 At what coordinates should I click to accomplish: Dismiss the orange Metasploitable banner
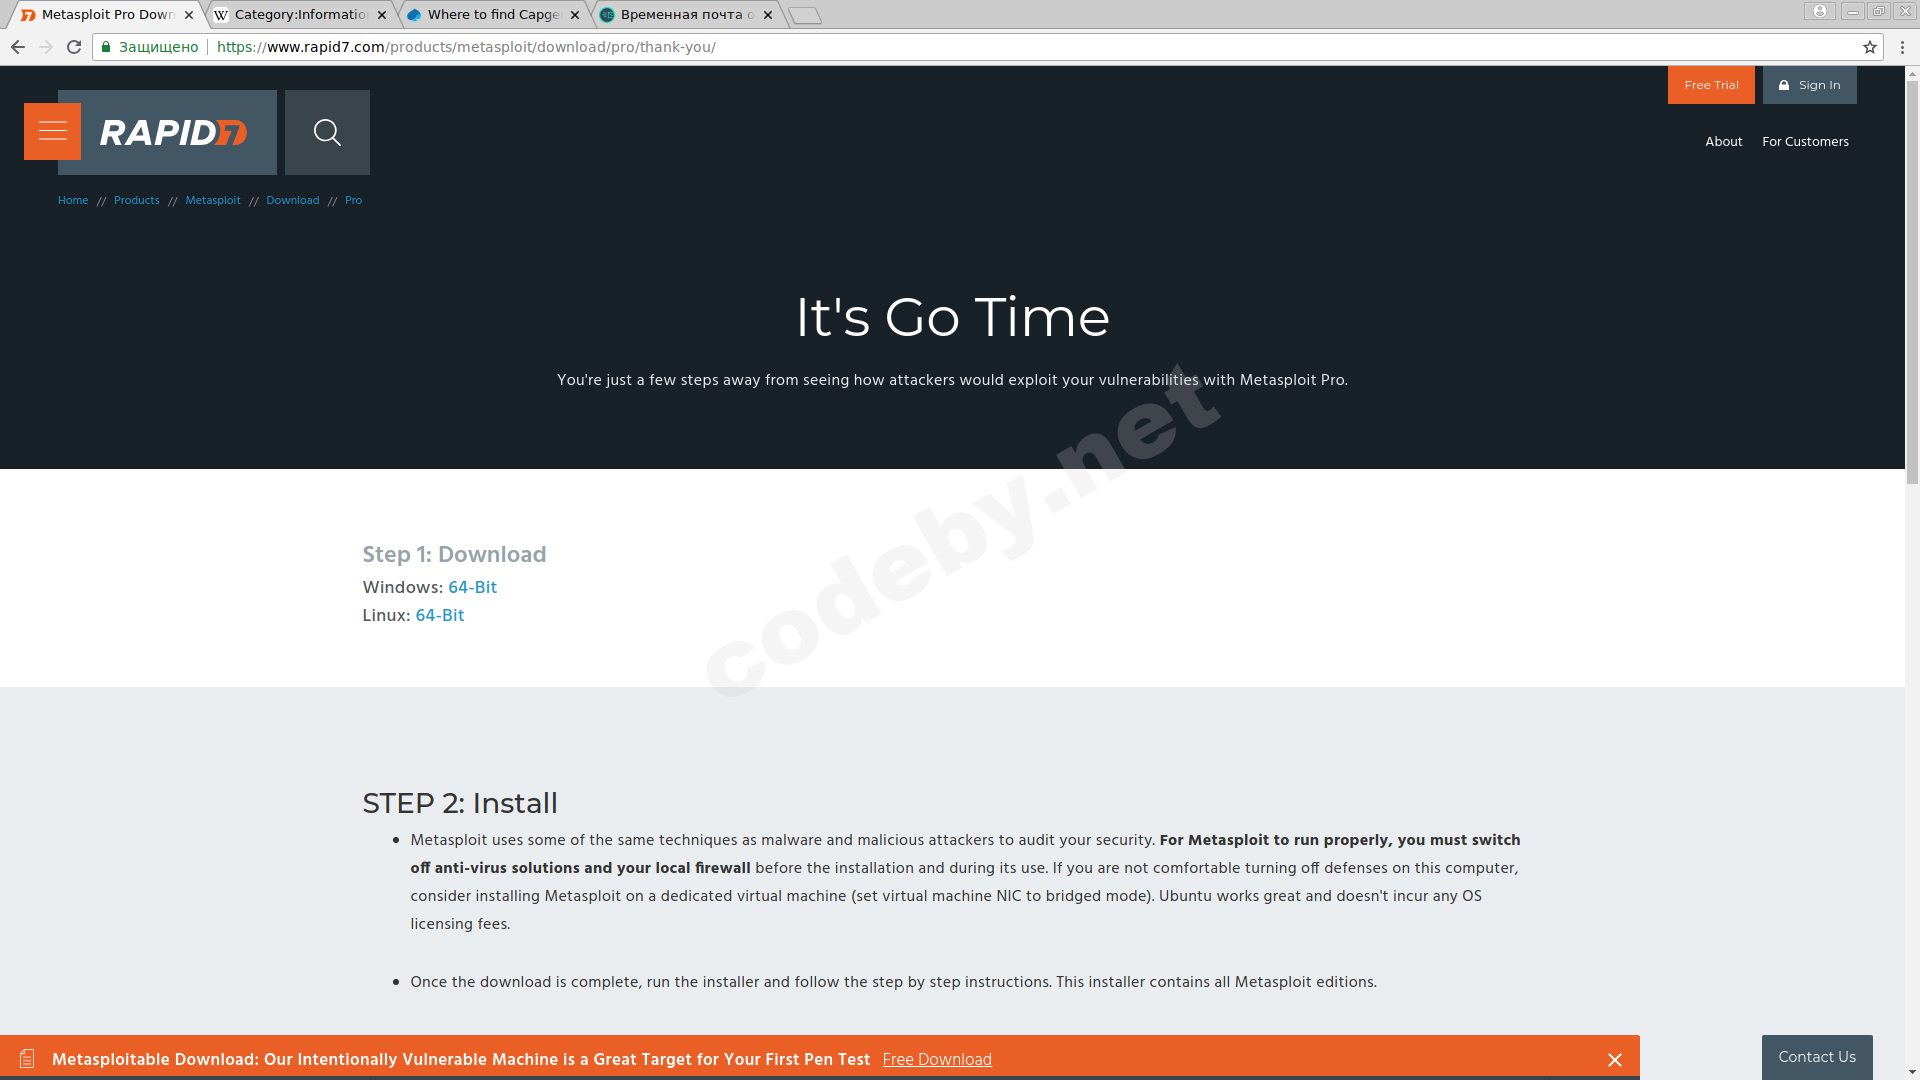(1614, 1060)
